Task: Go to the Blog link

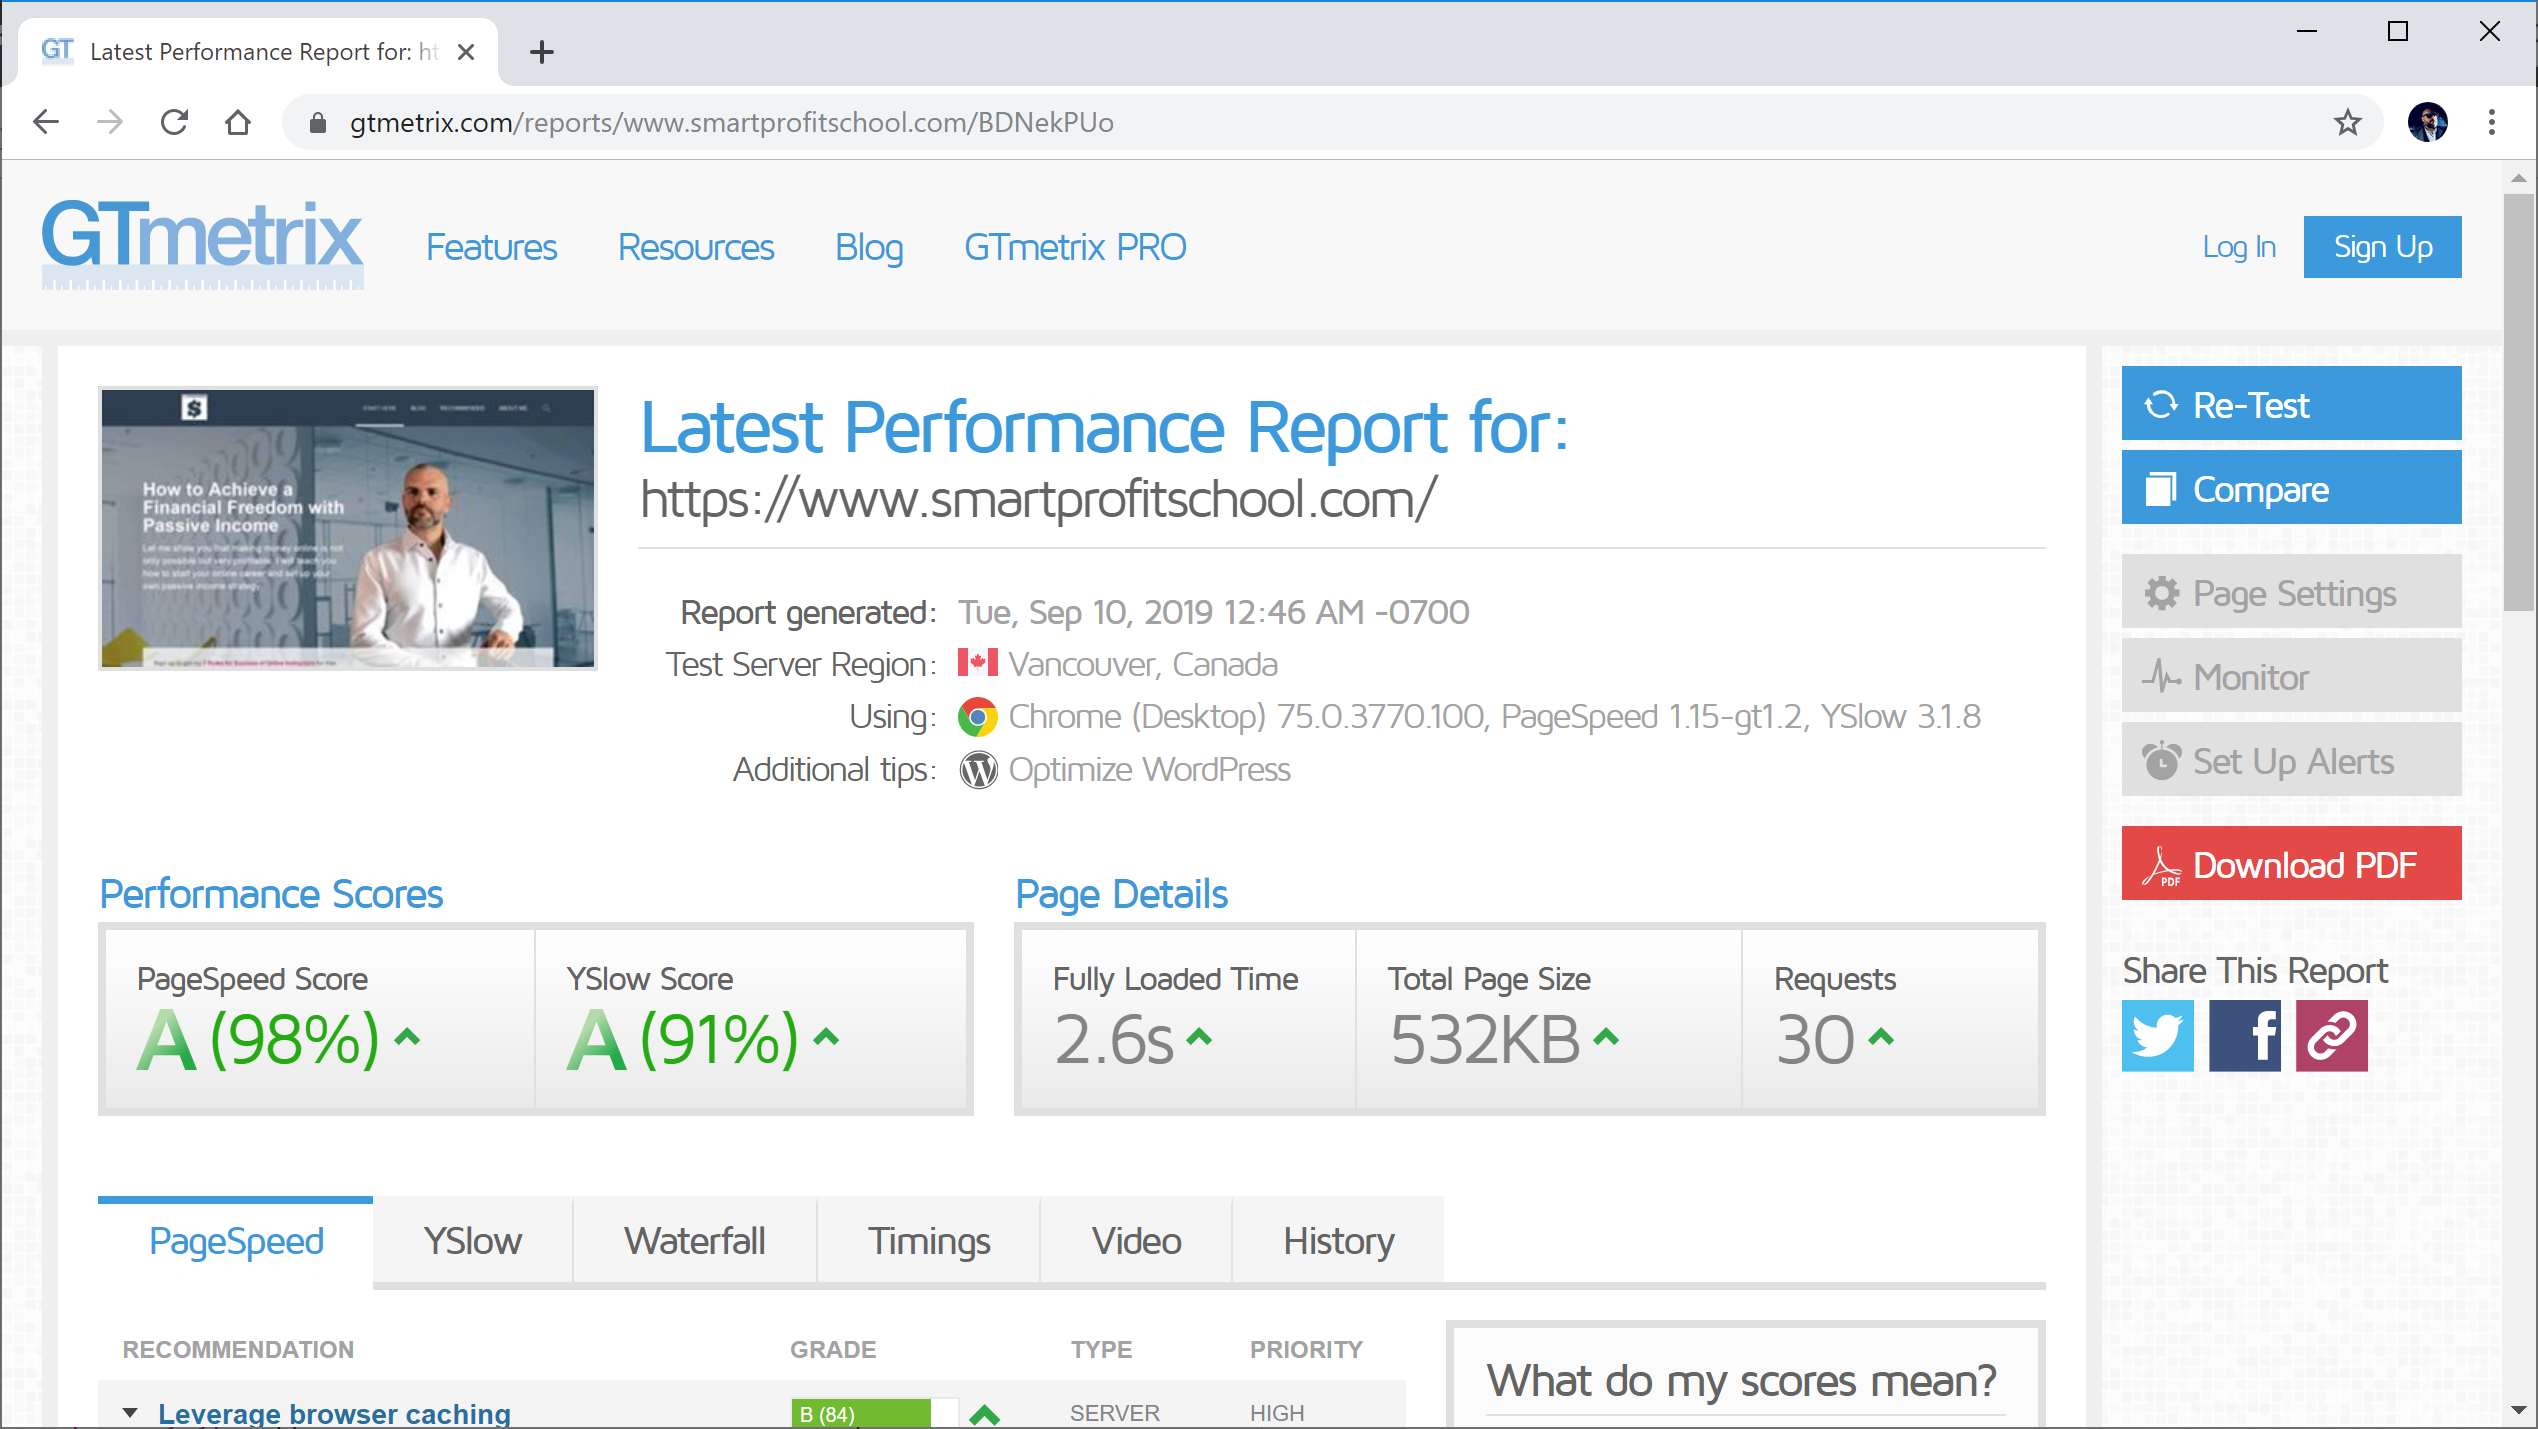Action: (x=869, y=247)
